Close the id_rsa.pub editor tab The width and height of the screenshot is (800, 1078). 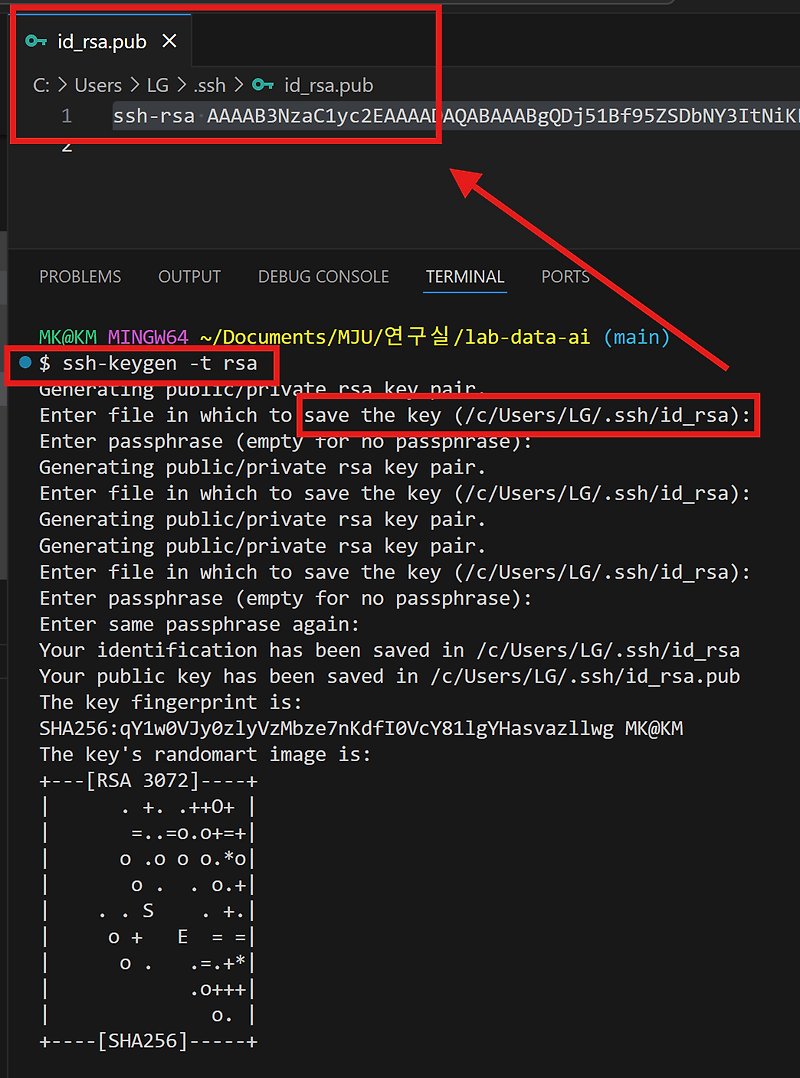click(x=168, y=42)
